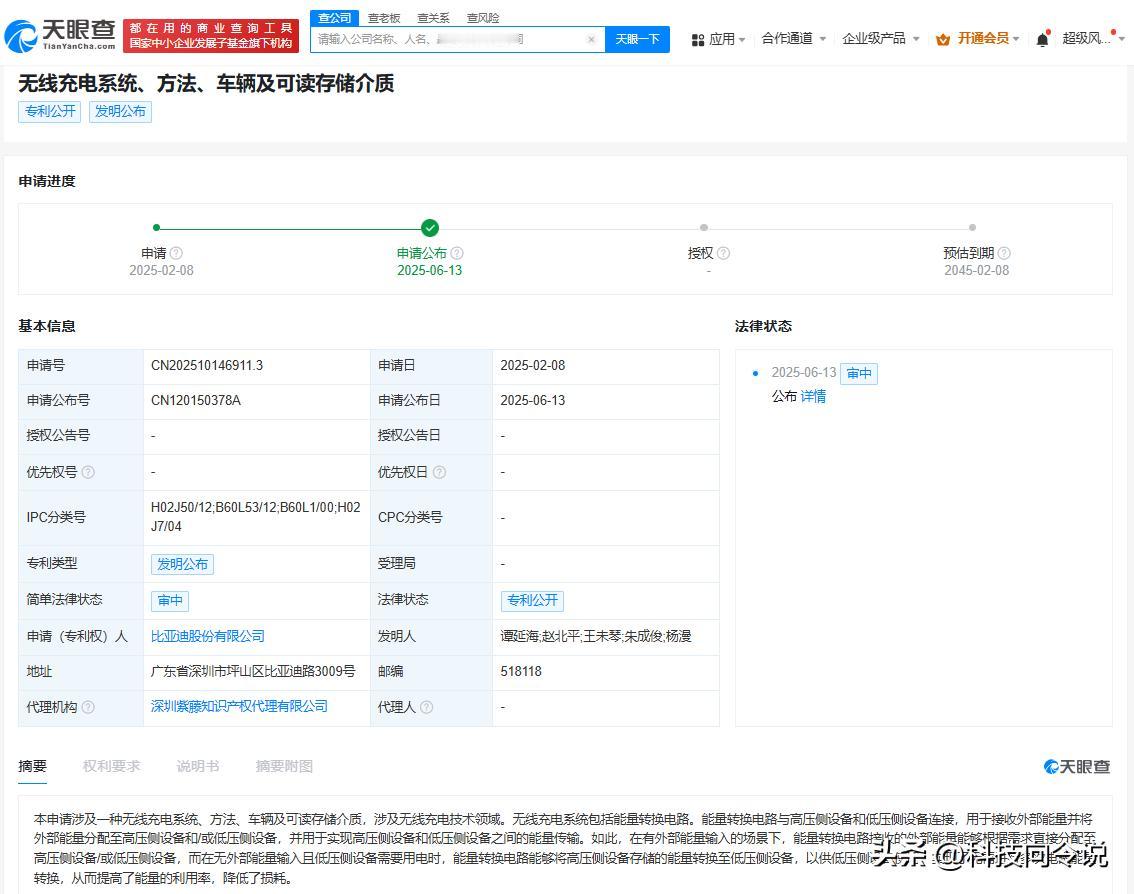1134x894 pixels.
Task: Select the 查关系 search tab
Action: click(433, 18)
